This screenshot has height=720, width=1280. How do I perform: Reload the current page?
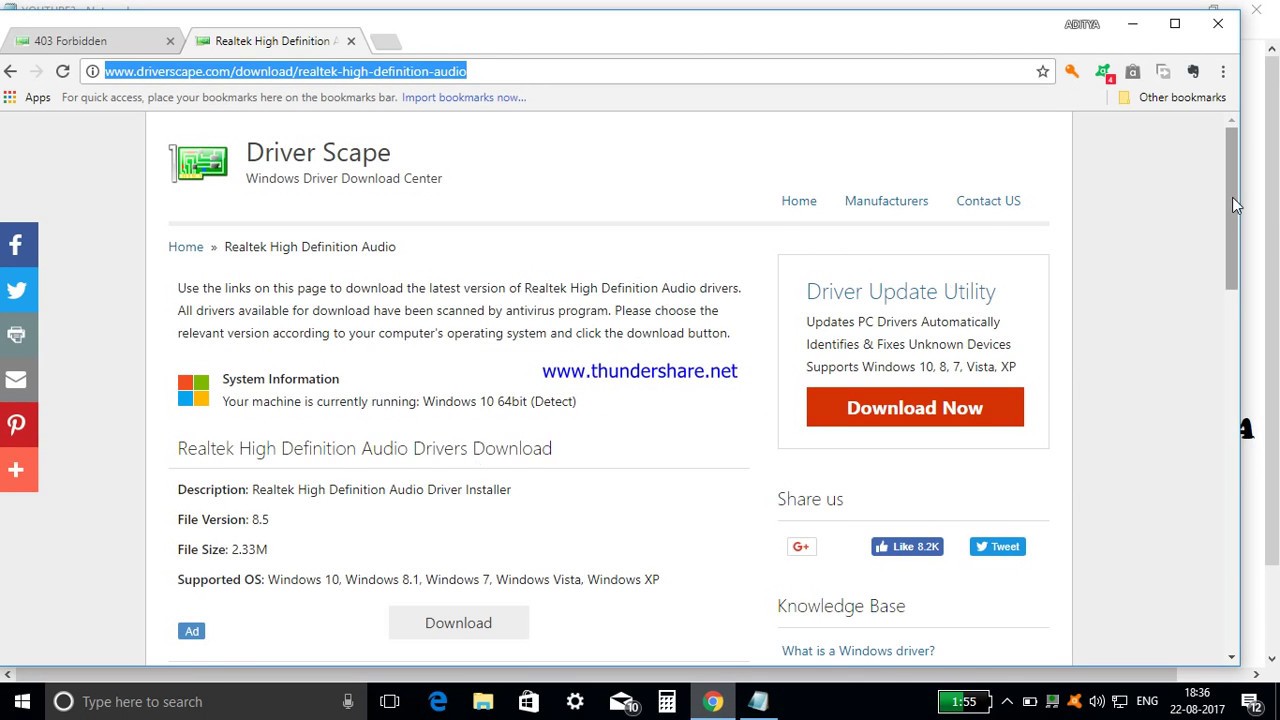click(x=62, y=71)
